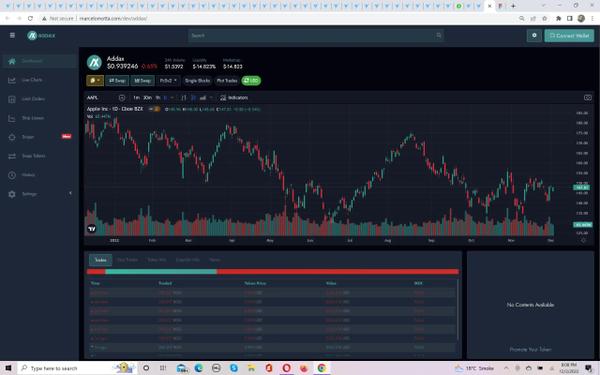Expand the yellow coin dropdown button
Screen dimensions: 600x375
(x=95, y=81)
